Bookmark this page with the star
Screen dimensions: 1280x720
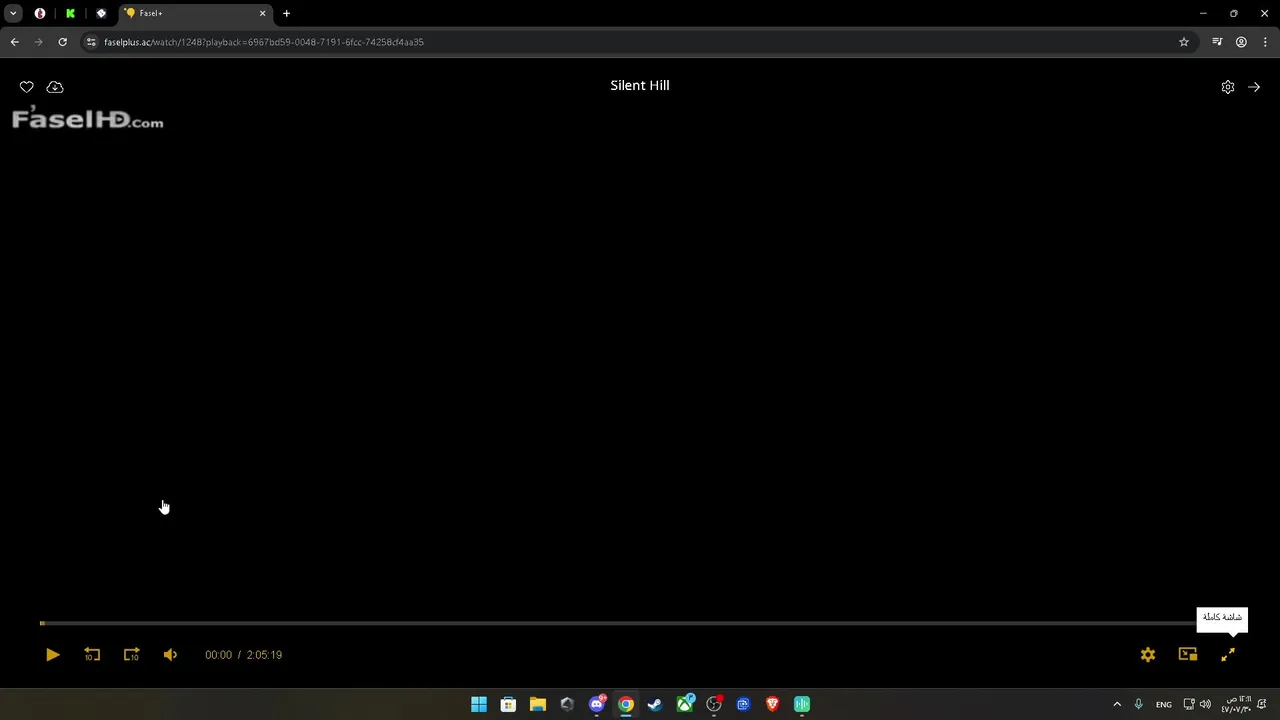pos(1184,42)
